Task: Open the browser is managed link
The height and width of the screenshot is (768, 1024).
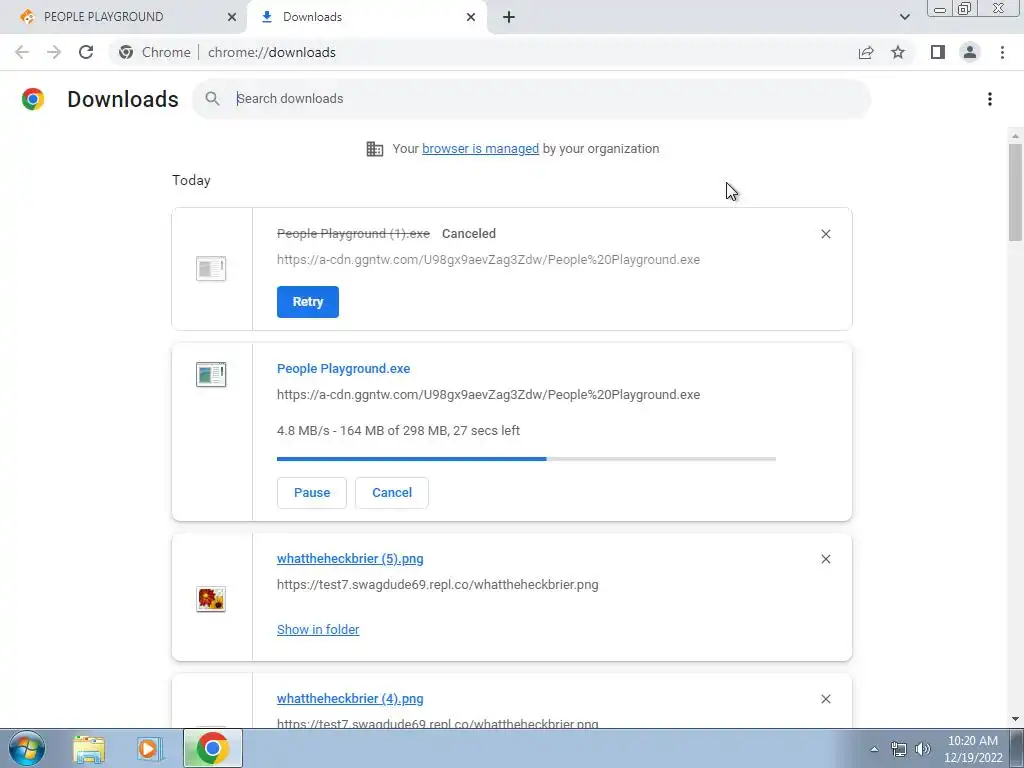Action: (480, 149)
